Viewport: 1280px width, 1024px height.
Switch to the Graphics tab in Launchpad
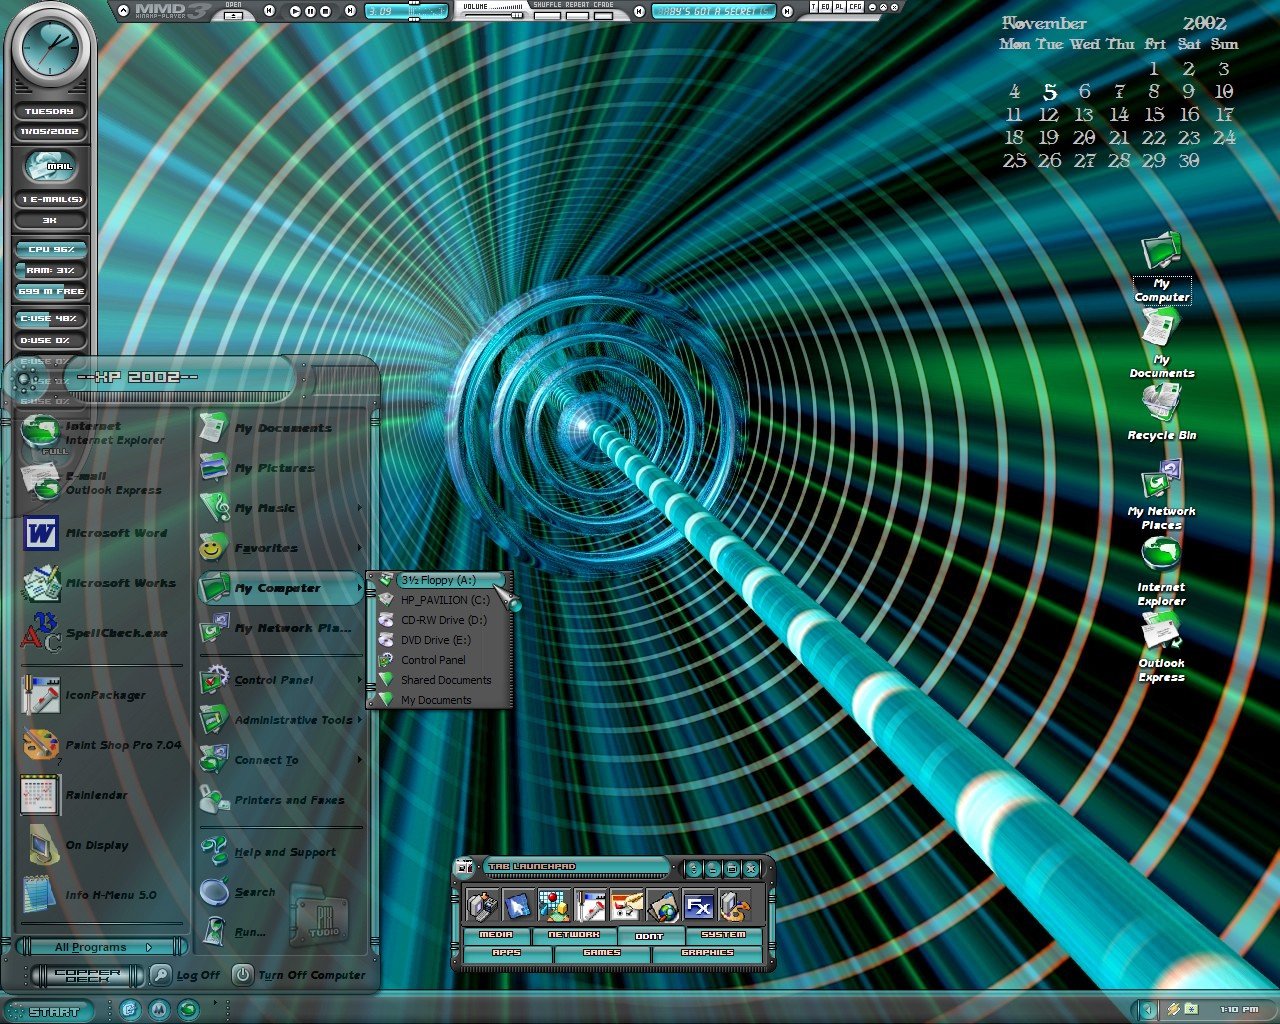pyautogui.click(x=707, y=953)
